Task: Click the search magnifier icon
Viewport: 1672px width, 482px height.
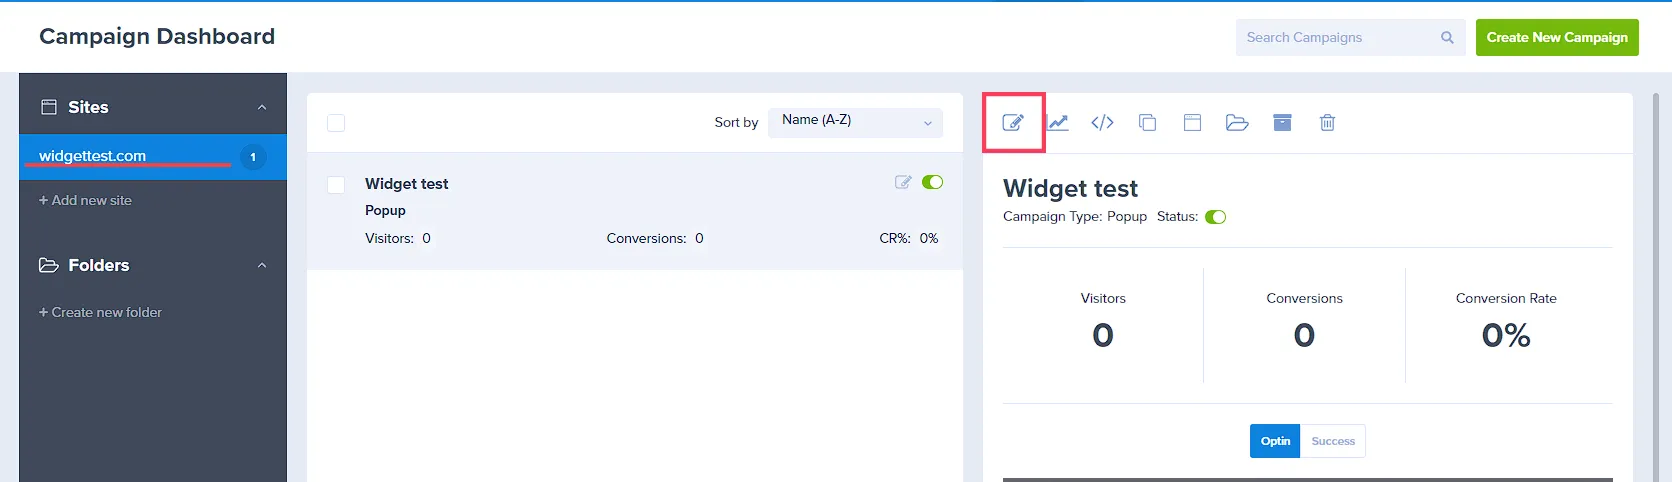Action: point(1447,37)
